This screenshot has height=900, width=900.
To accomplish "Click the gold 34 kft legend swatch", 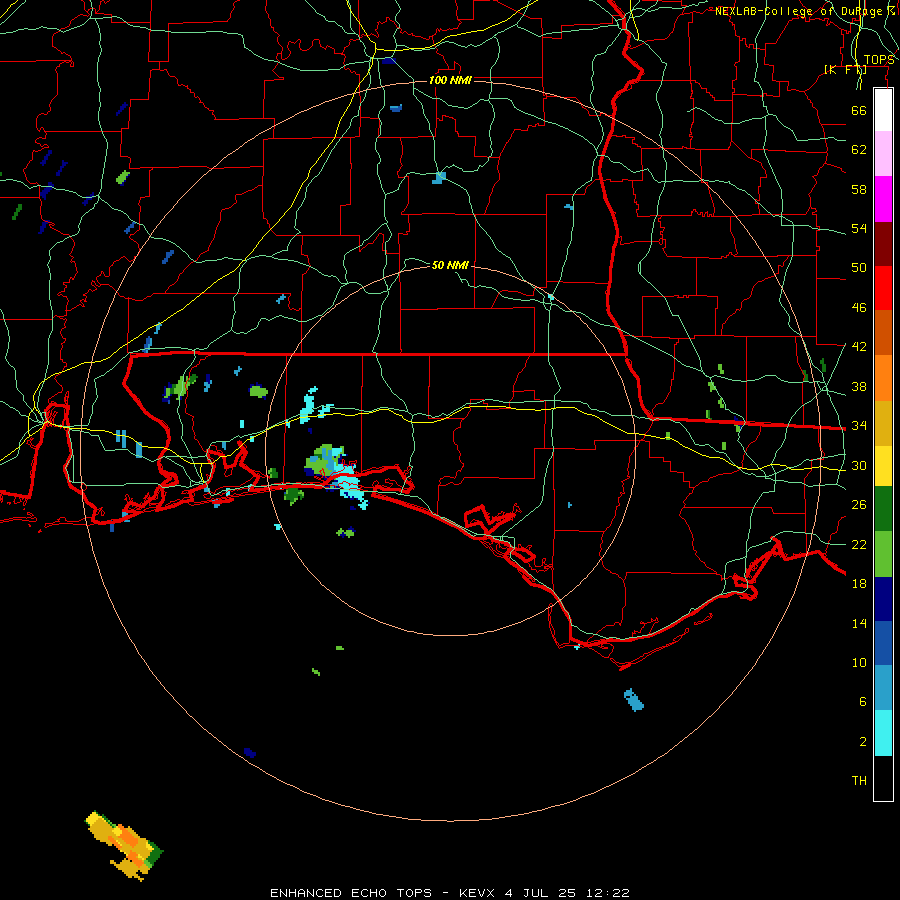I will (x=883, y=423).
